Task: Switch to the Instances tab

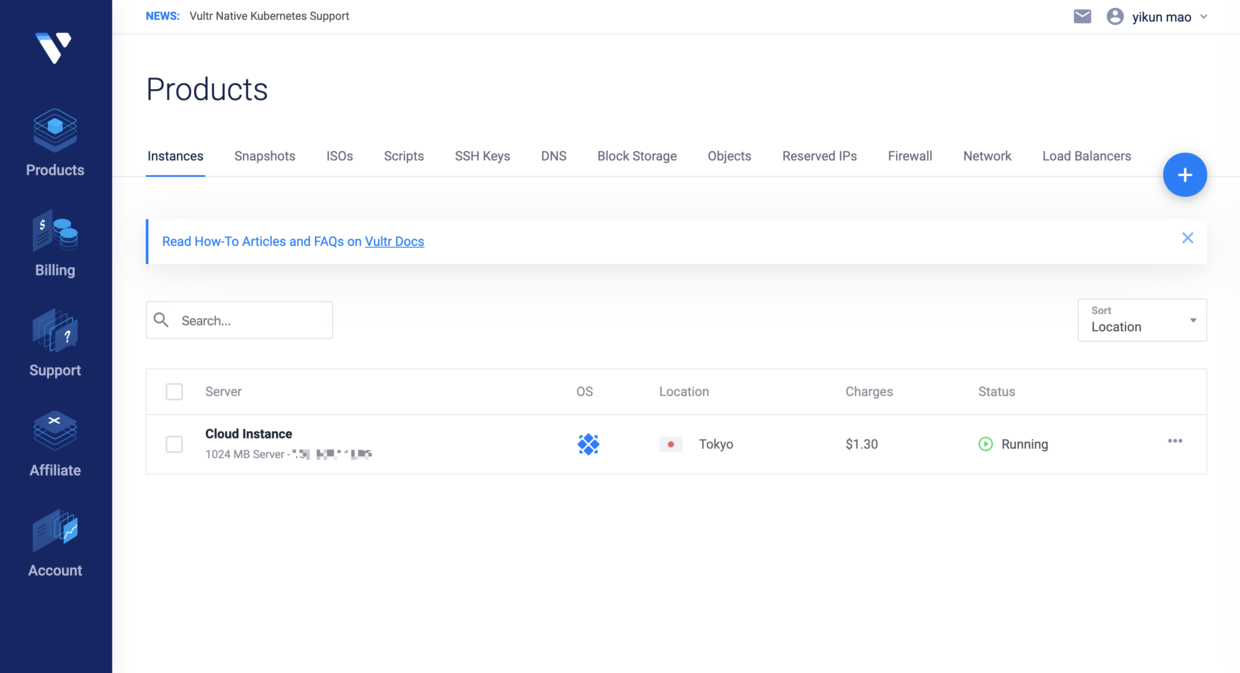Action: 175,156
